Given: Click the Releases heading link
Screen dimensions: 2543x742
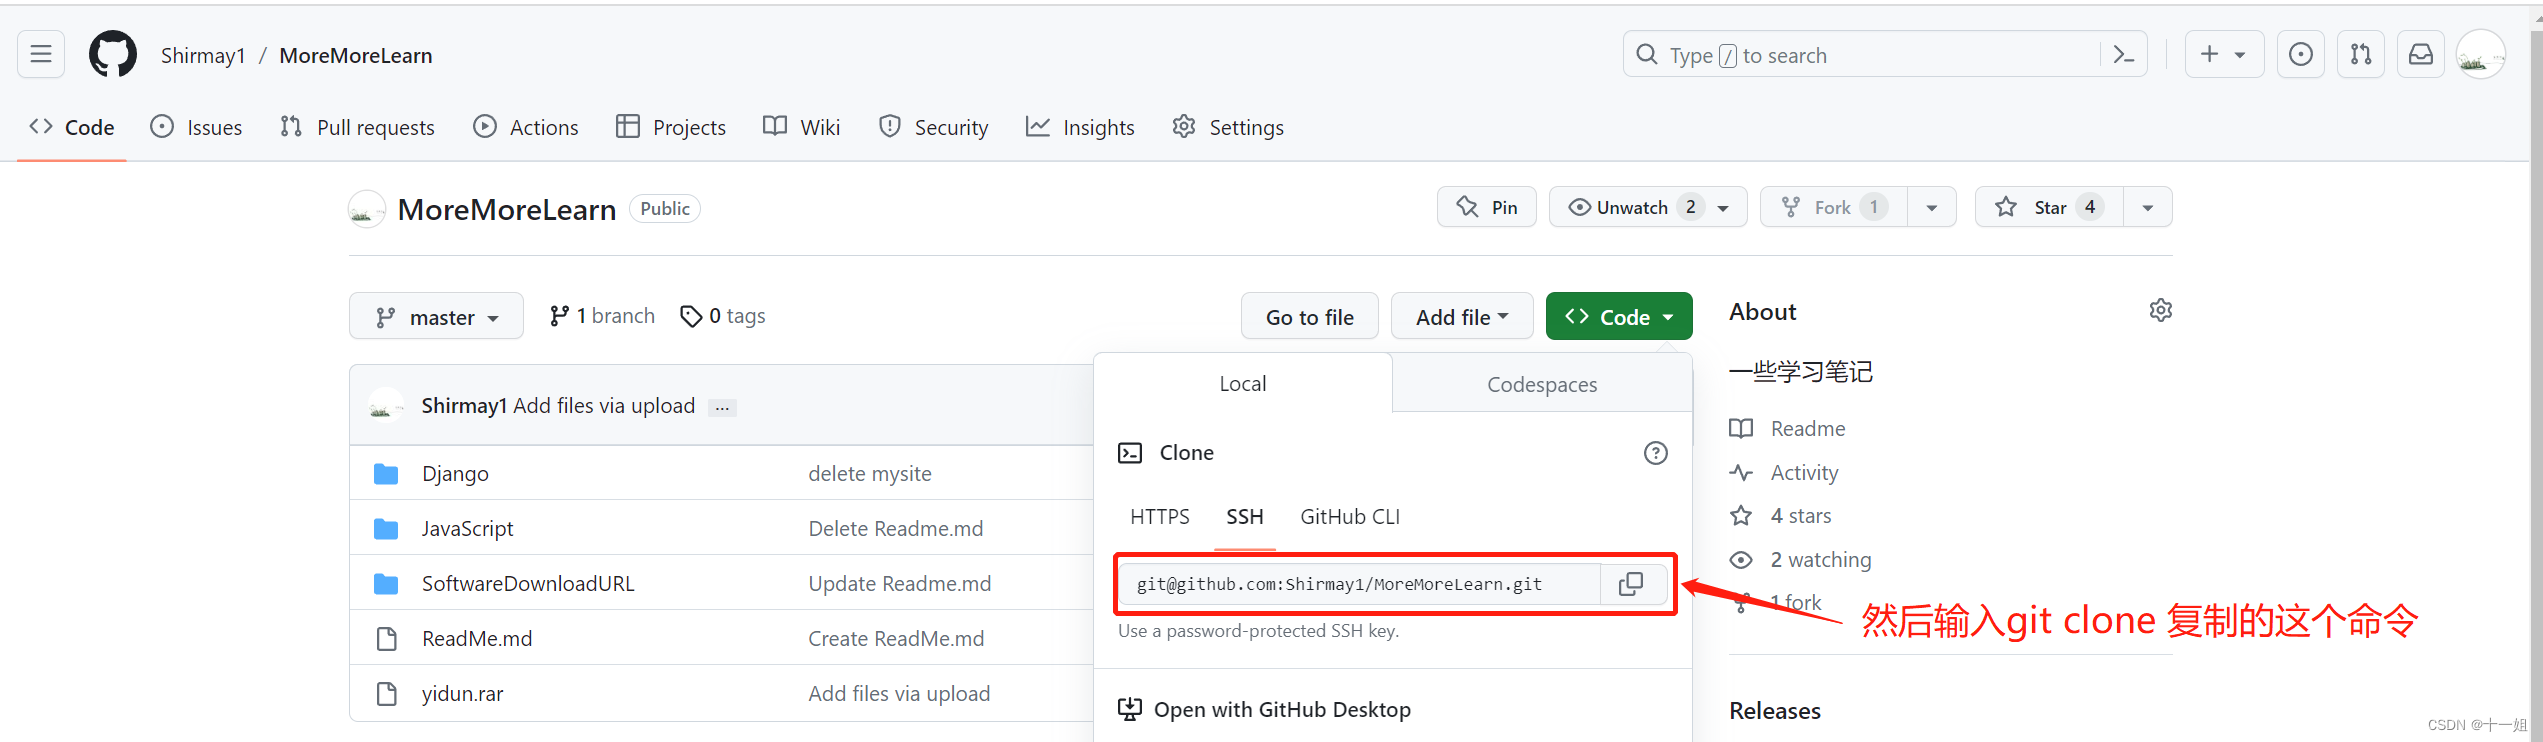Looking at the screenshot, I should click(1775, 711).
